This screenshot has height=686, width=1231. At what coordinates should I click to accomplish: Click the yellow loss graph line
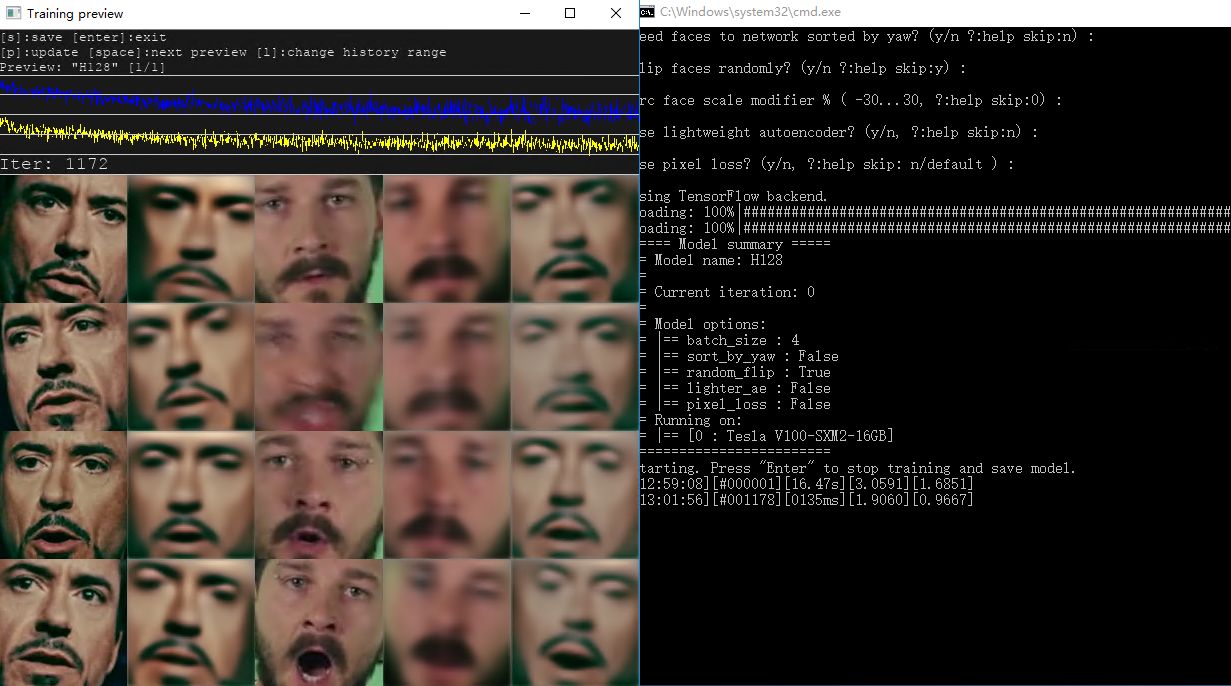point(320,138)
